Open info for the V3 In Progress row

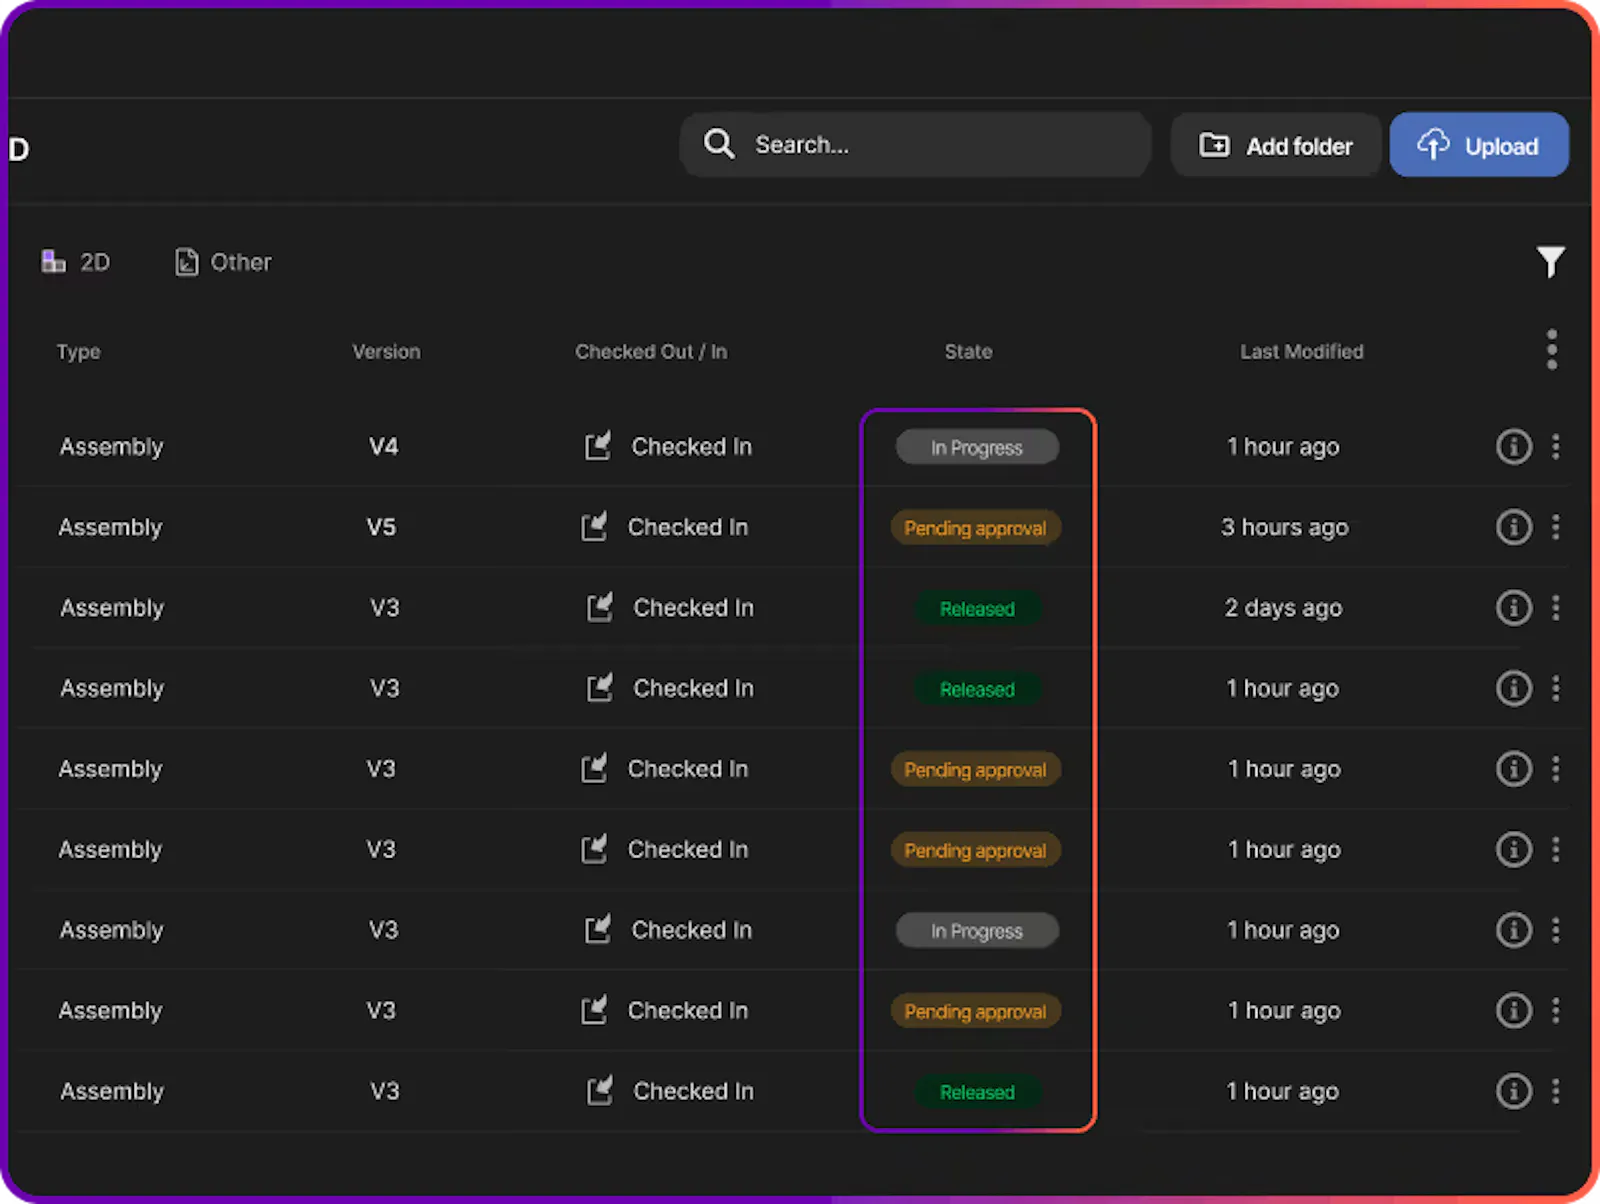click(1514, 930)
